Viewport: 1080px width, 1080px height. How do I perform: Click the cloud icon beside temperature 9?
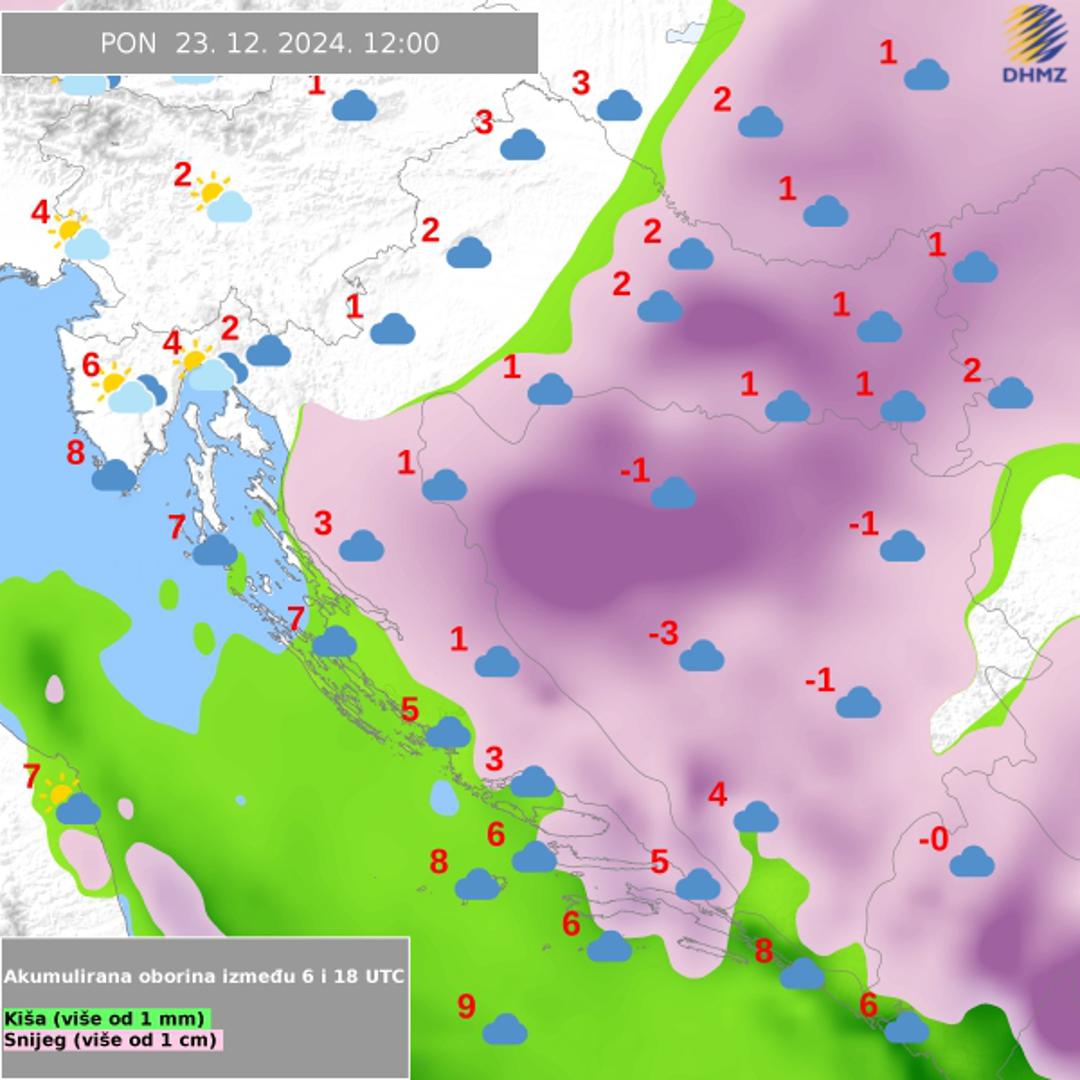[x=504, y=1028]
